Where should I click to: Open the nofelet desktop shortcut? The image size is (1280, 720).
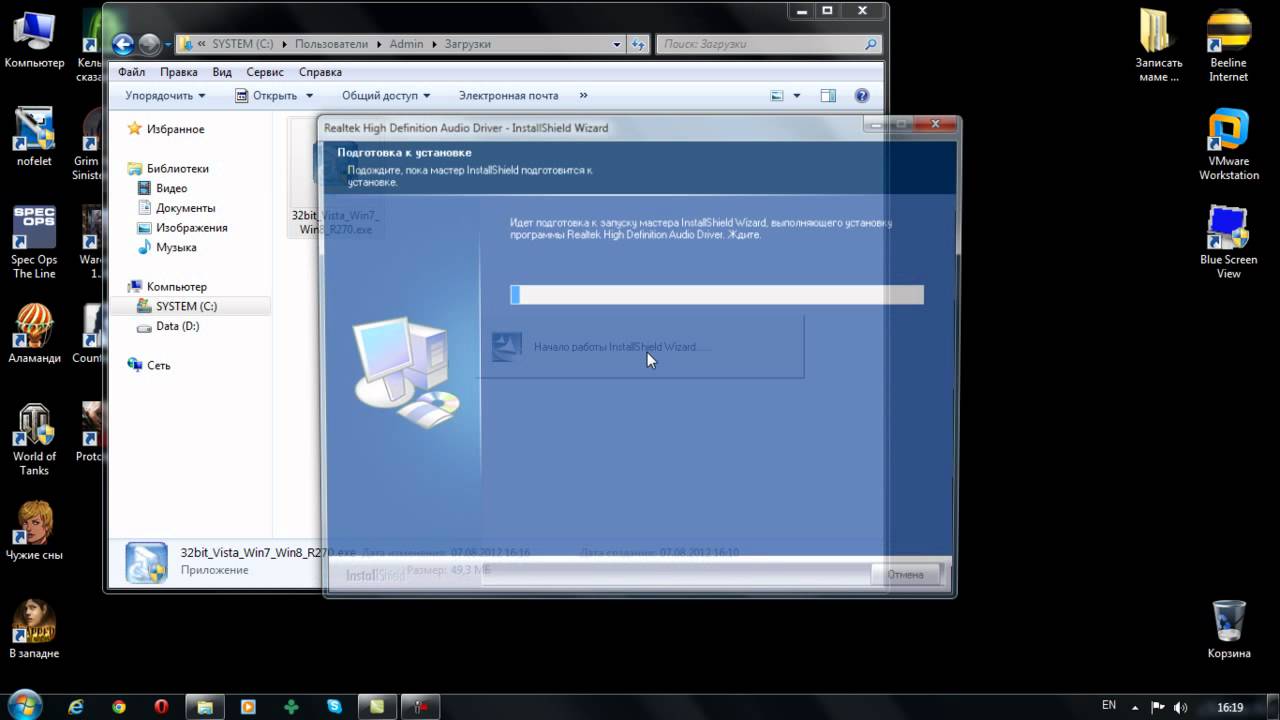point(34,136)
